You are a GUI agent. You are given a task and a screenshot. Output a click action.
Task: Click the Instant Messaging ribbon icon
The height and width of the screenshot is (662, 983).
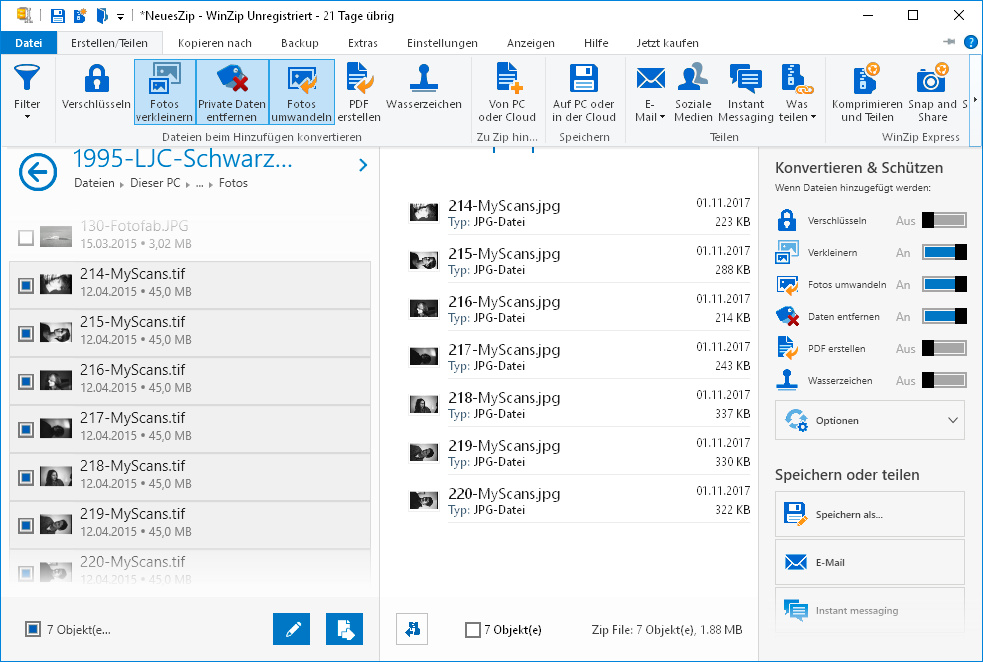click(745, 80)
